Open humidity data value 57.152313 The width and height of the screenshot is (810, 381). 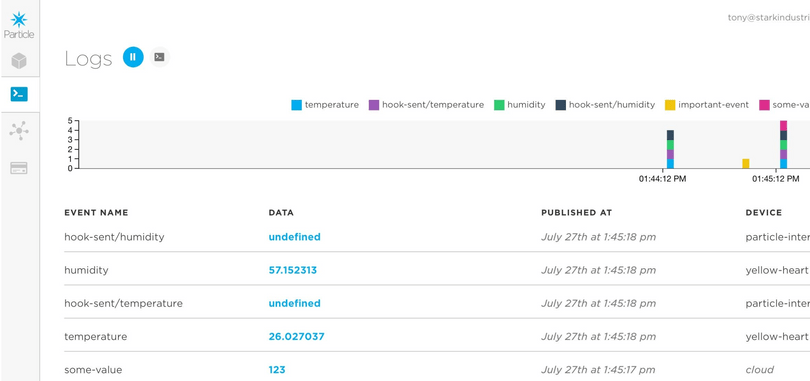pyautogui.click(x=292, y=270)
